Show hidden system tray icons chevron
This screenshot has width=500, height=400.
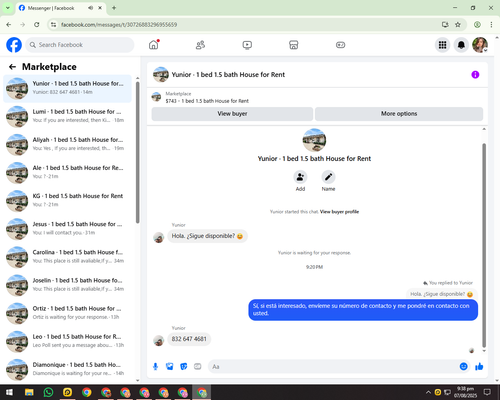[428, 392]
